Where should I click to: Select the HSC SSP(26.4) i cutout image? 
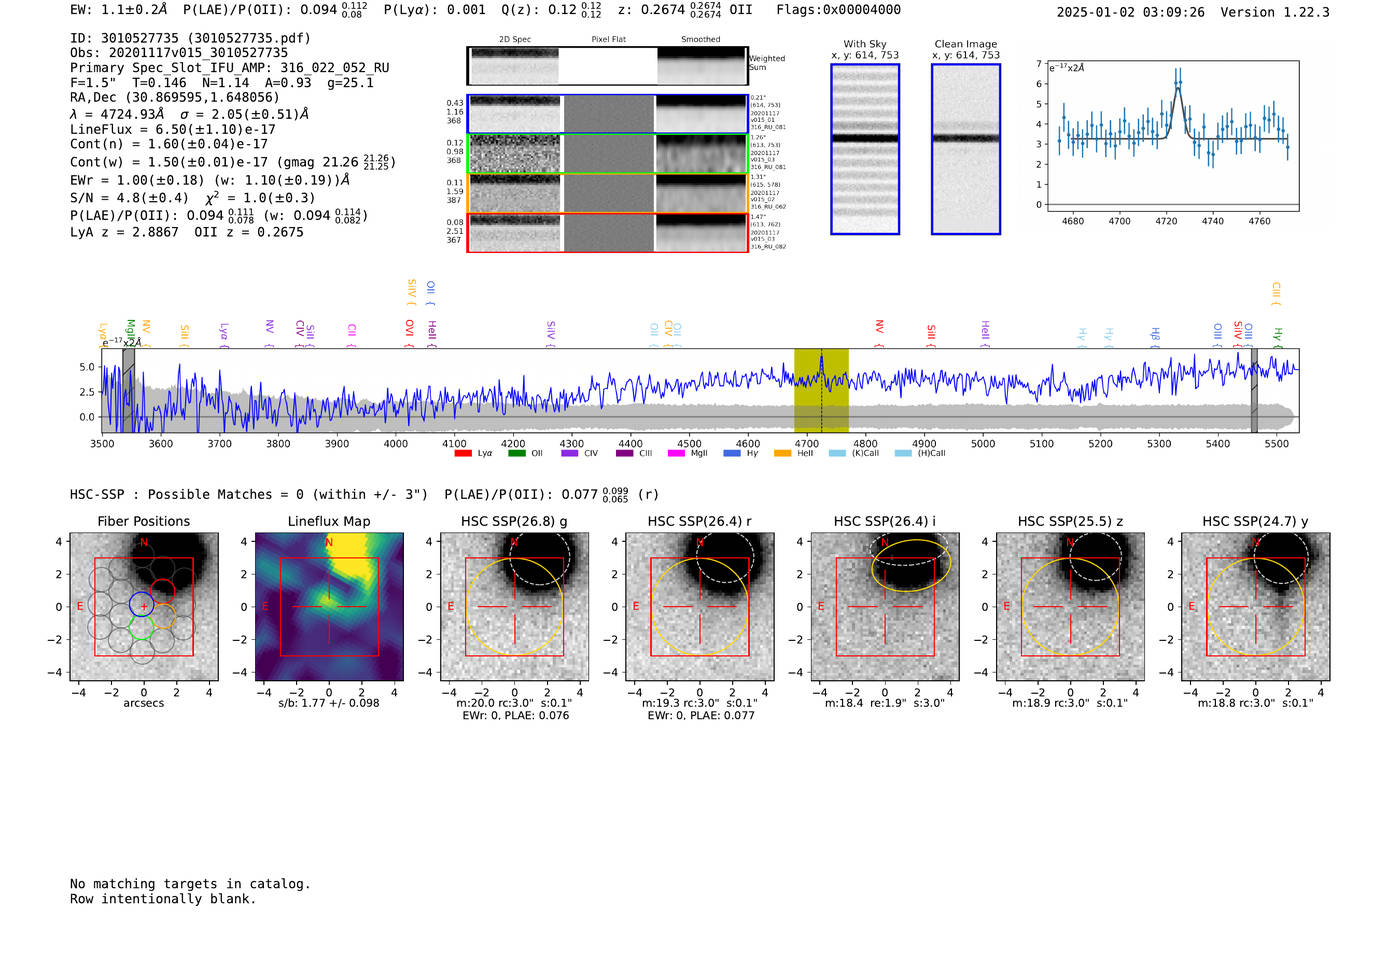[x=885, y=607]
